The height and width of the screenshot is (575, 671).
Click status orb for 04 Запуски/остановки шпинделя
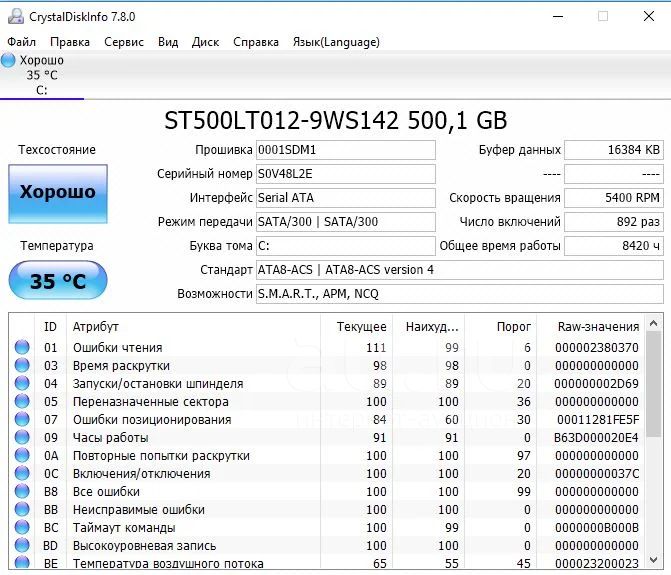[22, 383]
